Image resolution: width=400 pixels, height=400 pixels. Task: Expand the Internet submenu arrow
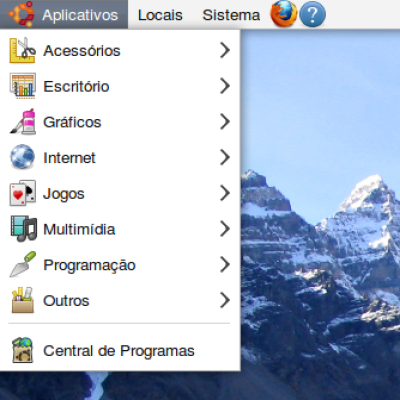point(225,157)
